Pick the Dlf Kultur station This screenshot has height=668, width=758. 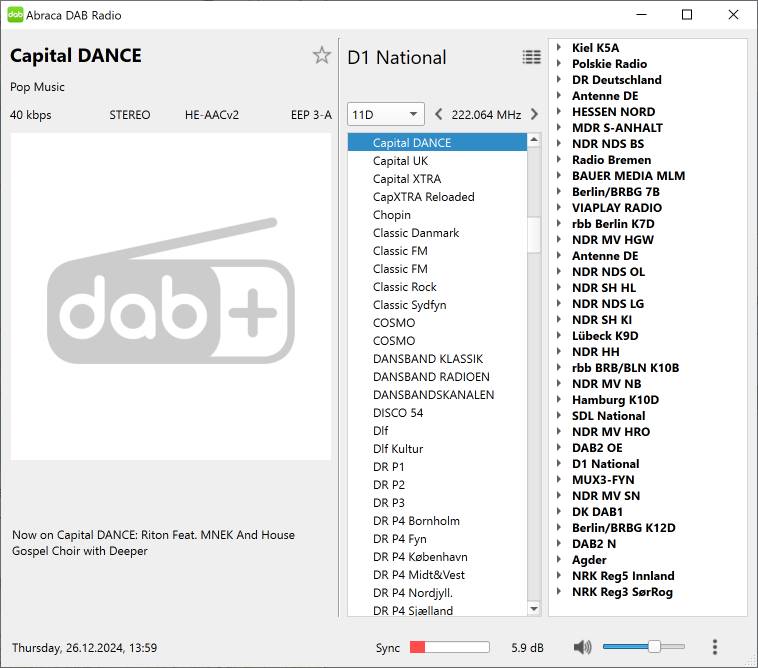(x=398, y=449)
